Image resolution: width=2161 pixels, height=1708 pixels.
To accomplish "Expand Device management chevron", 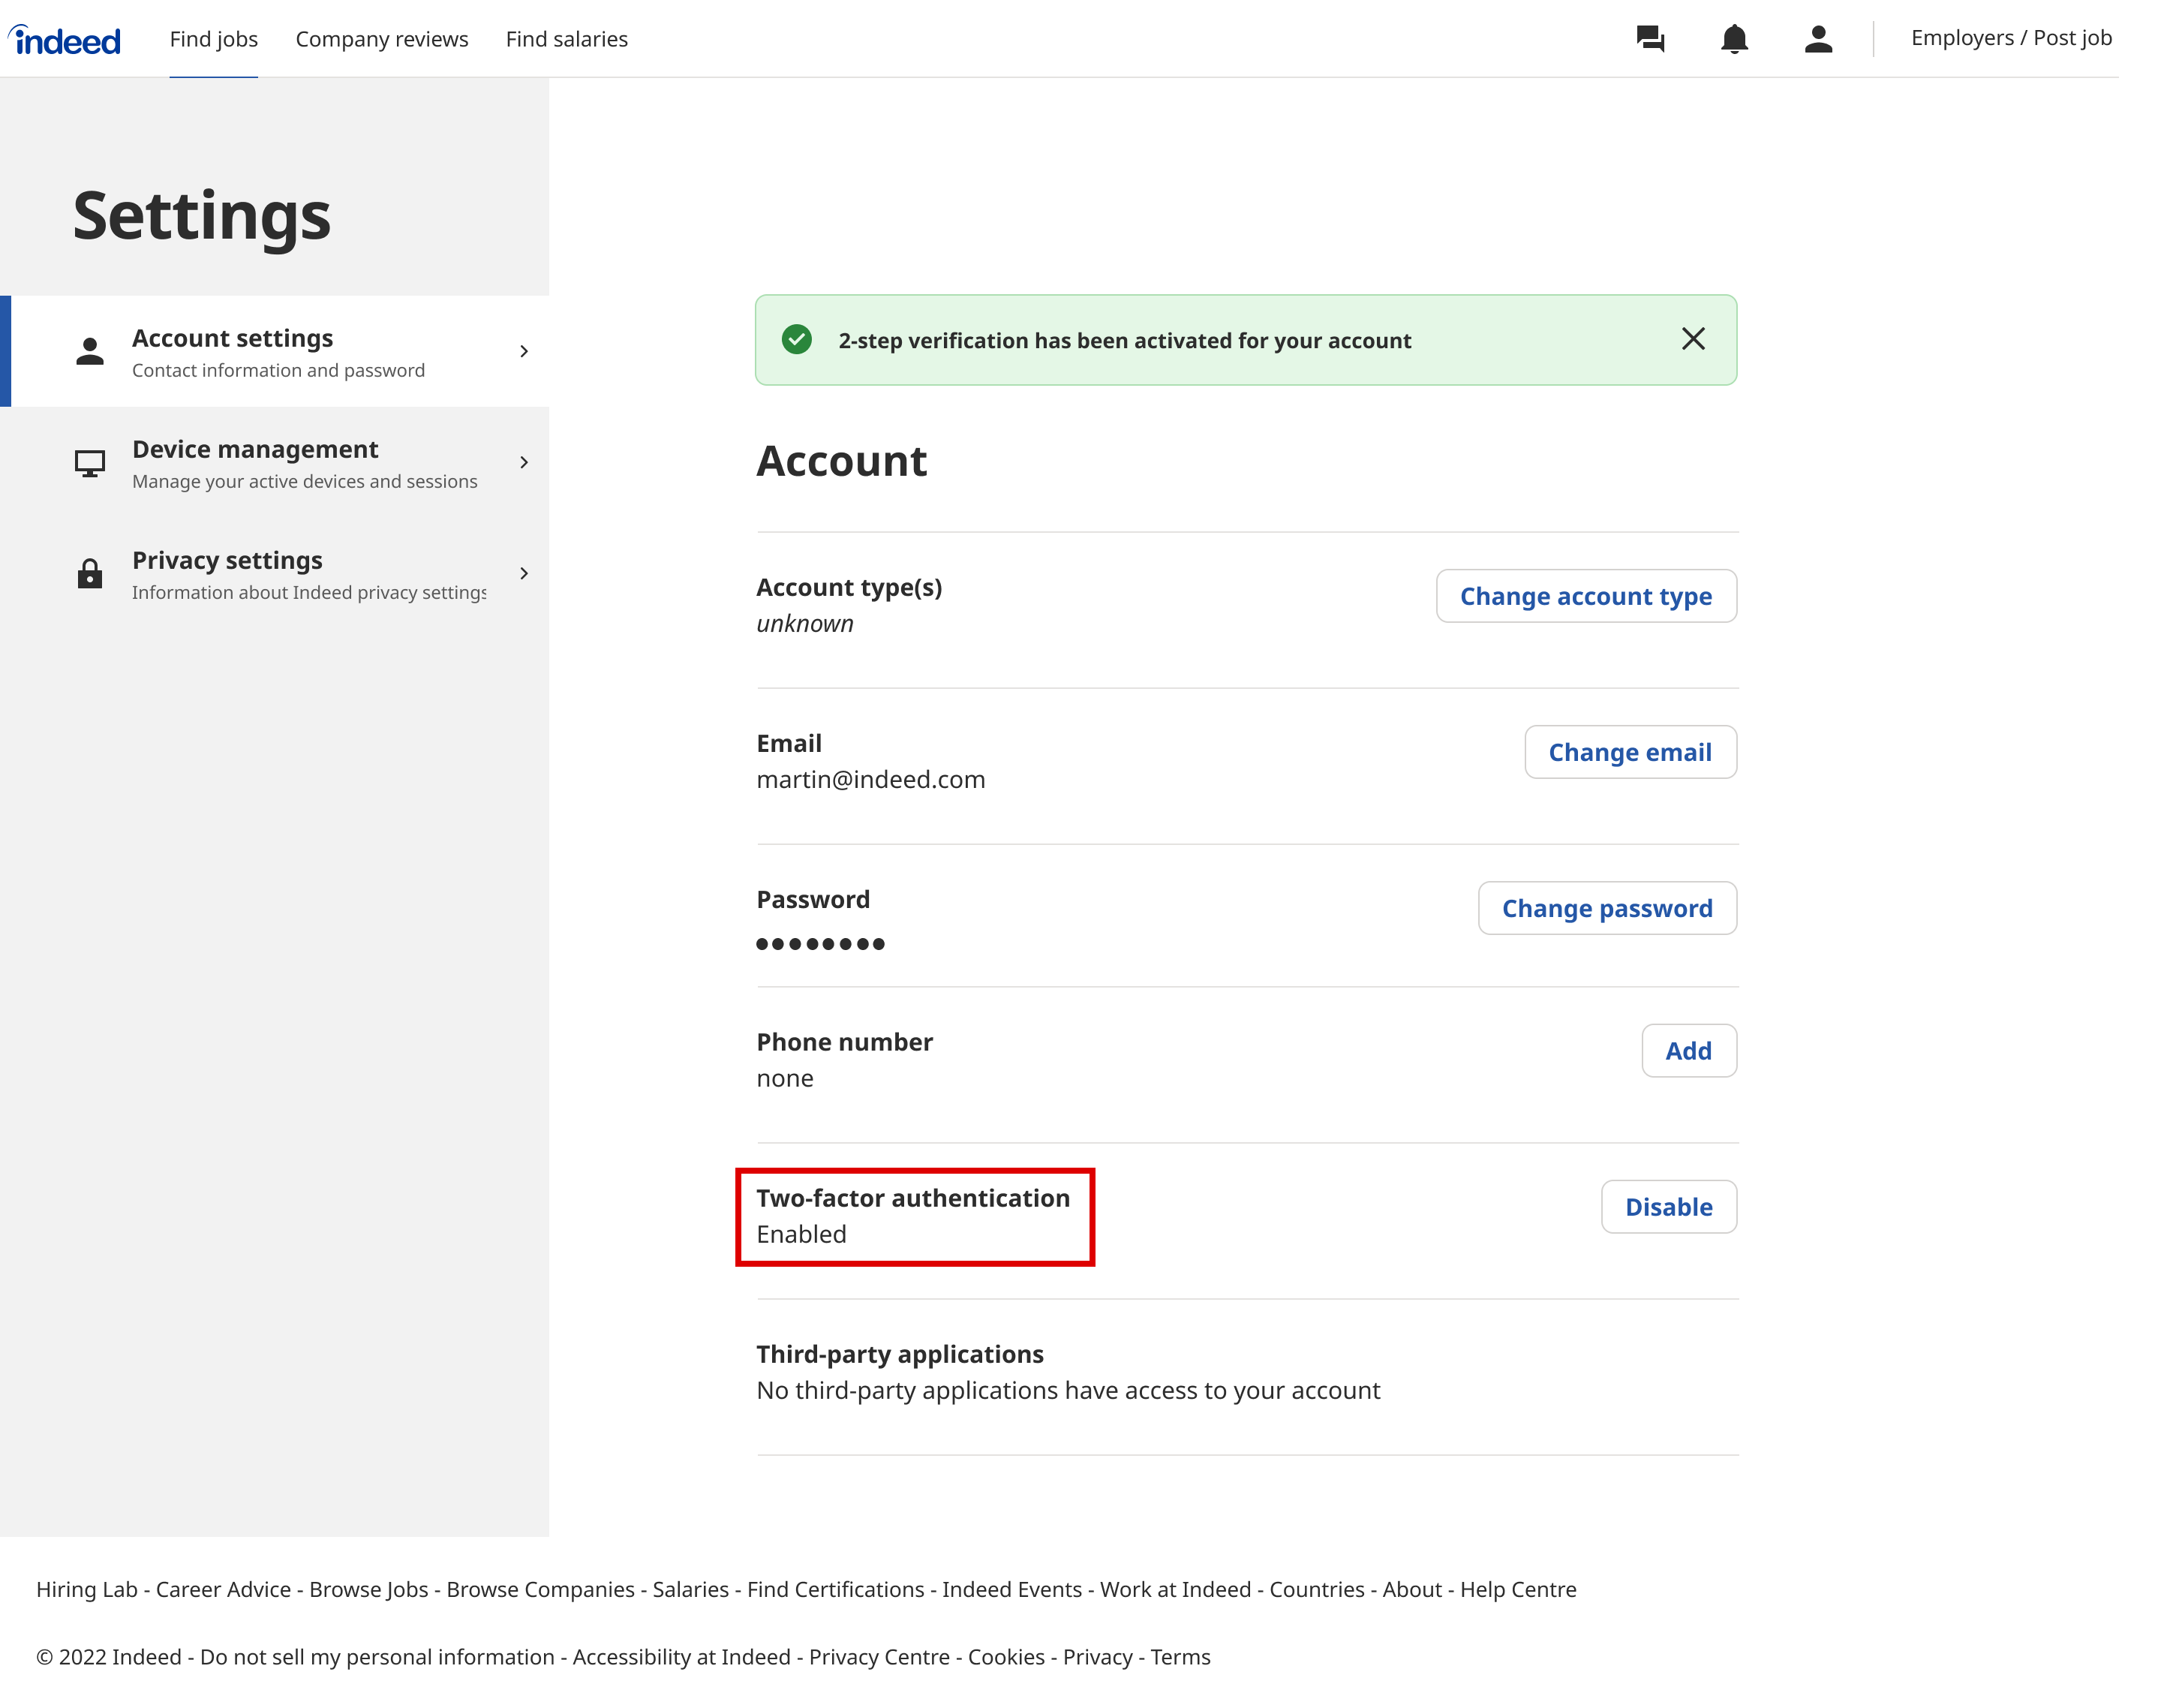I will [523, 463].
